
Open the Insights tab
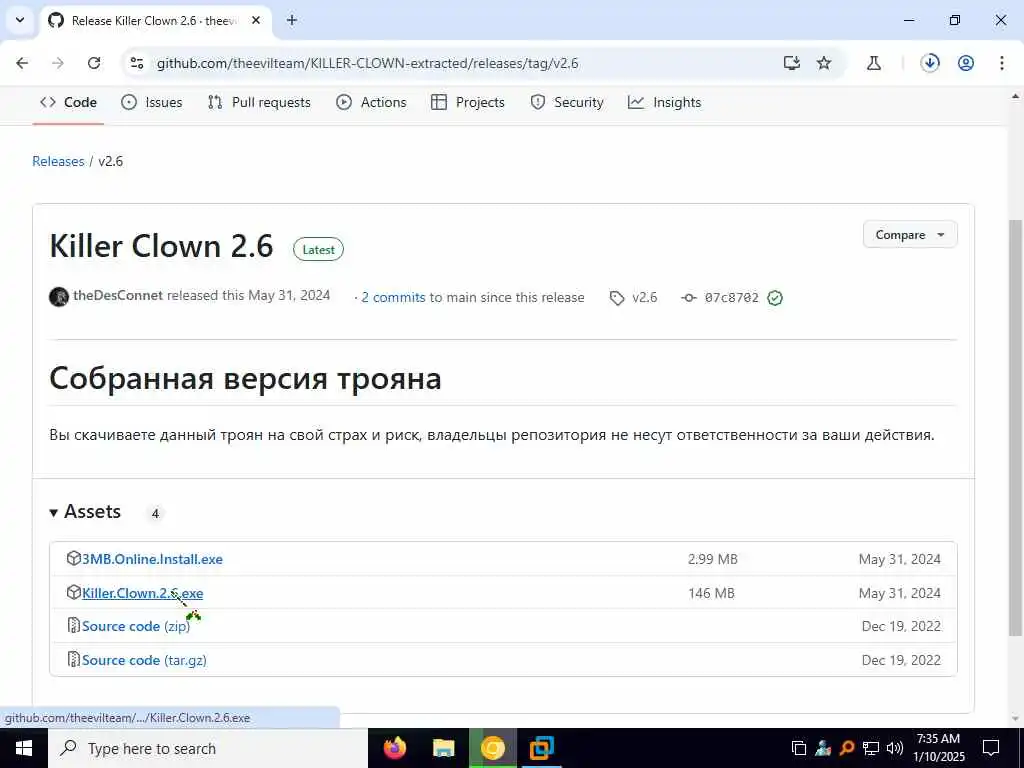tap(664, 103)
